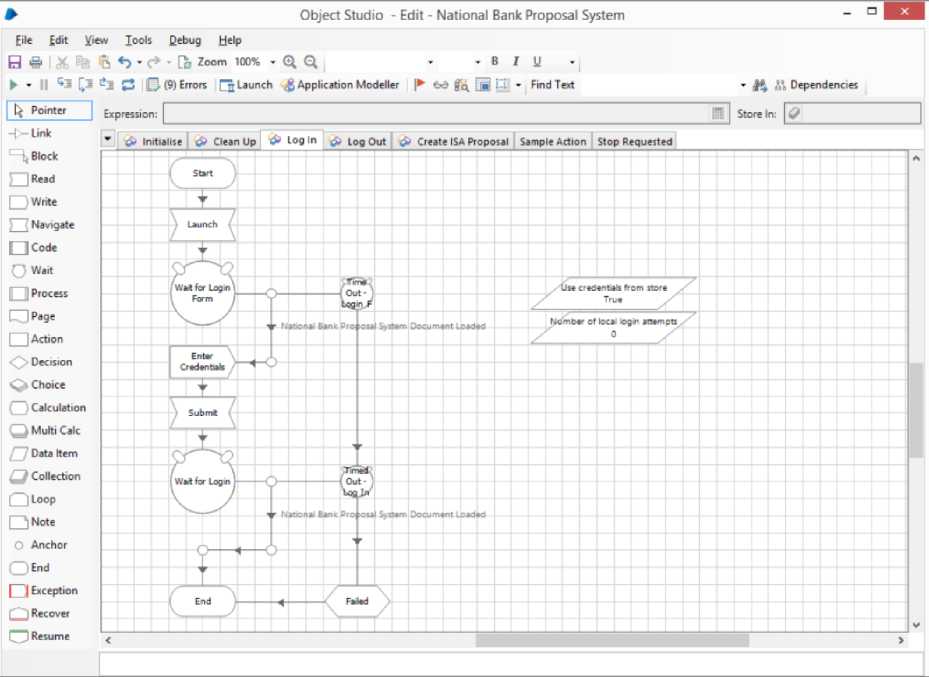
Task: Click the Cut scissors icon
Action: tap(62, 62)
